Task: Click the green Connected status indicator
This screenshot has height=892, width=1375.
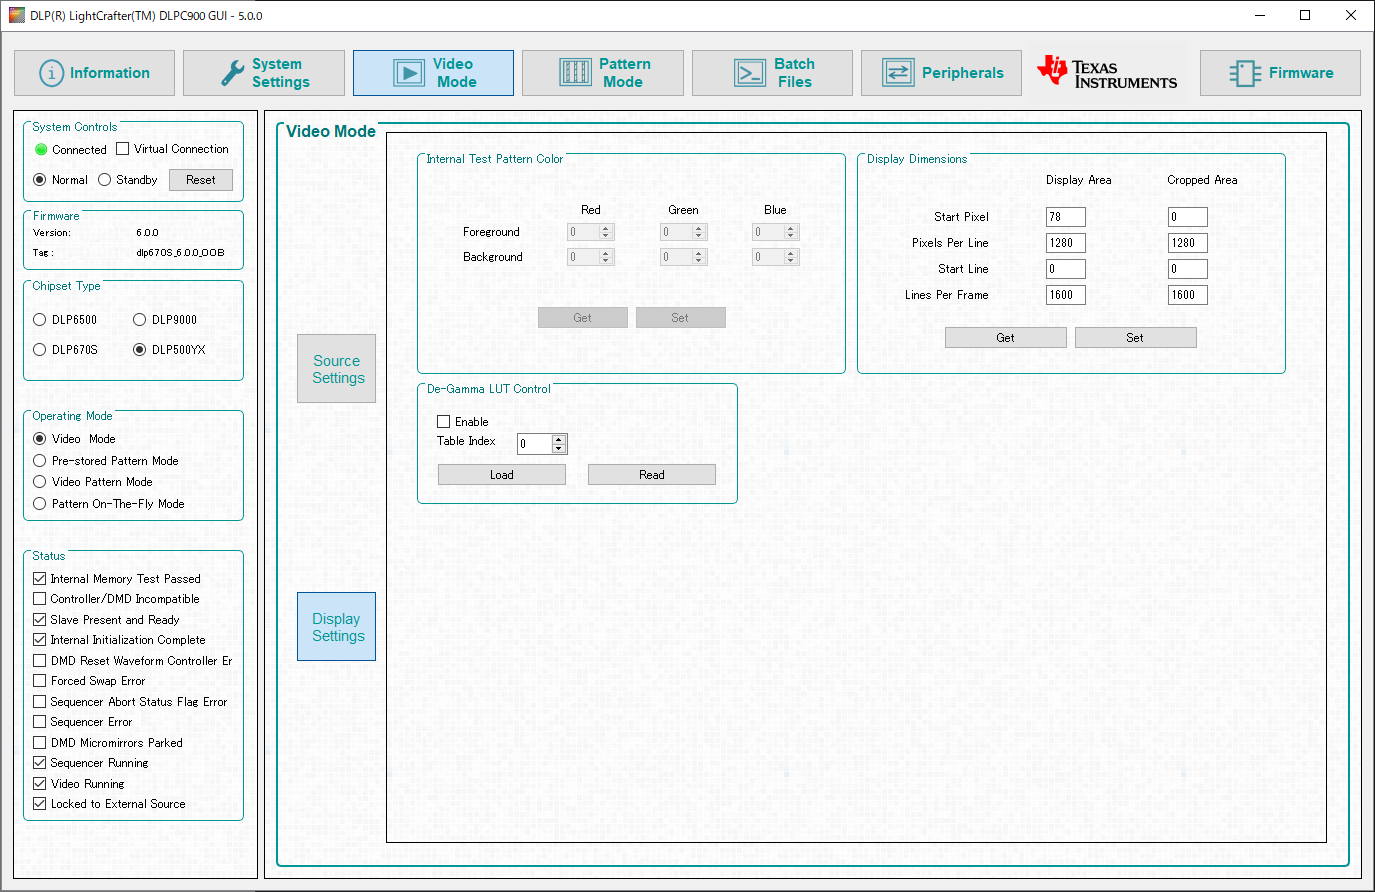Action: click(41, 149)
